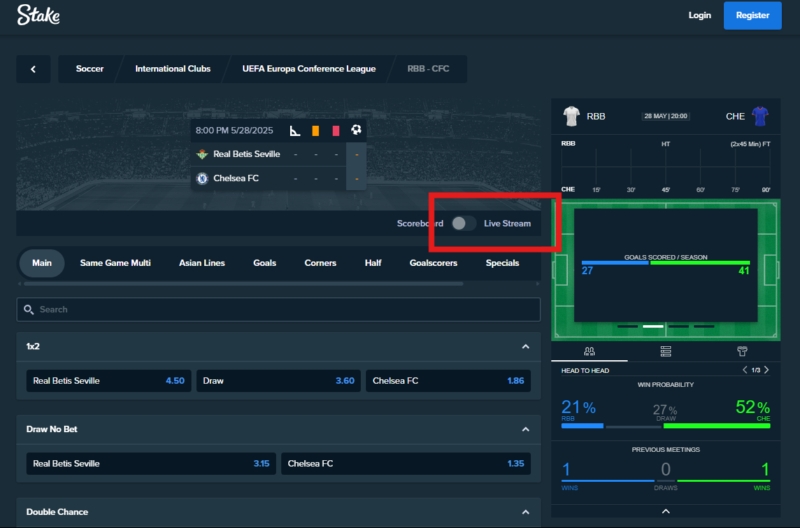Bet Draw at 3.60
The width and height of the screenshot is (800, 528).
pyautogui.click(x=279, y=381)
